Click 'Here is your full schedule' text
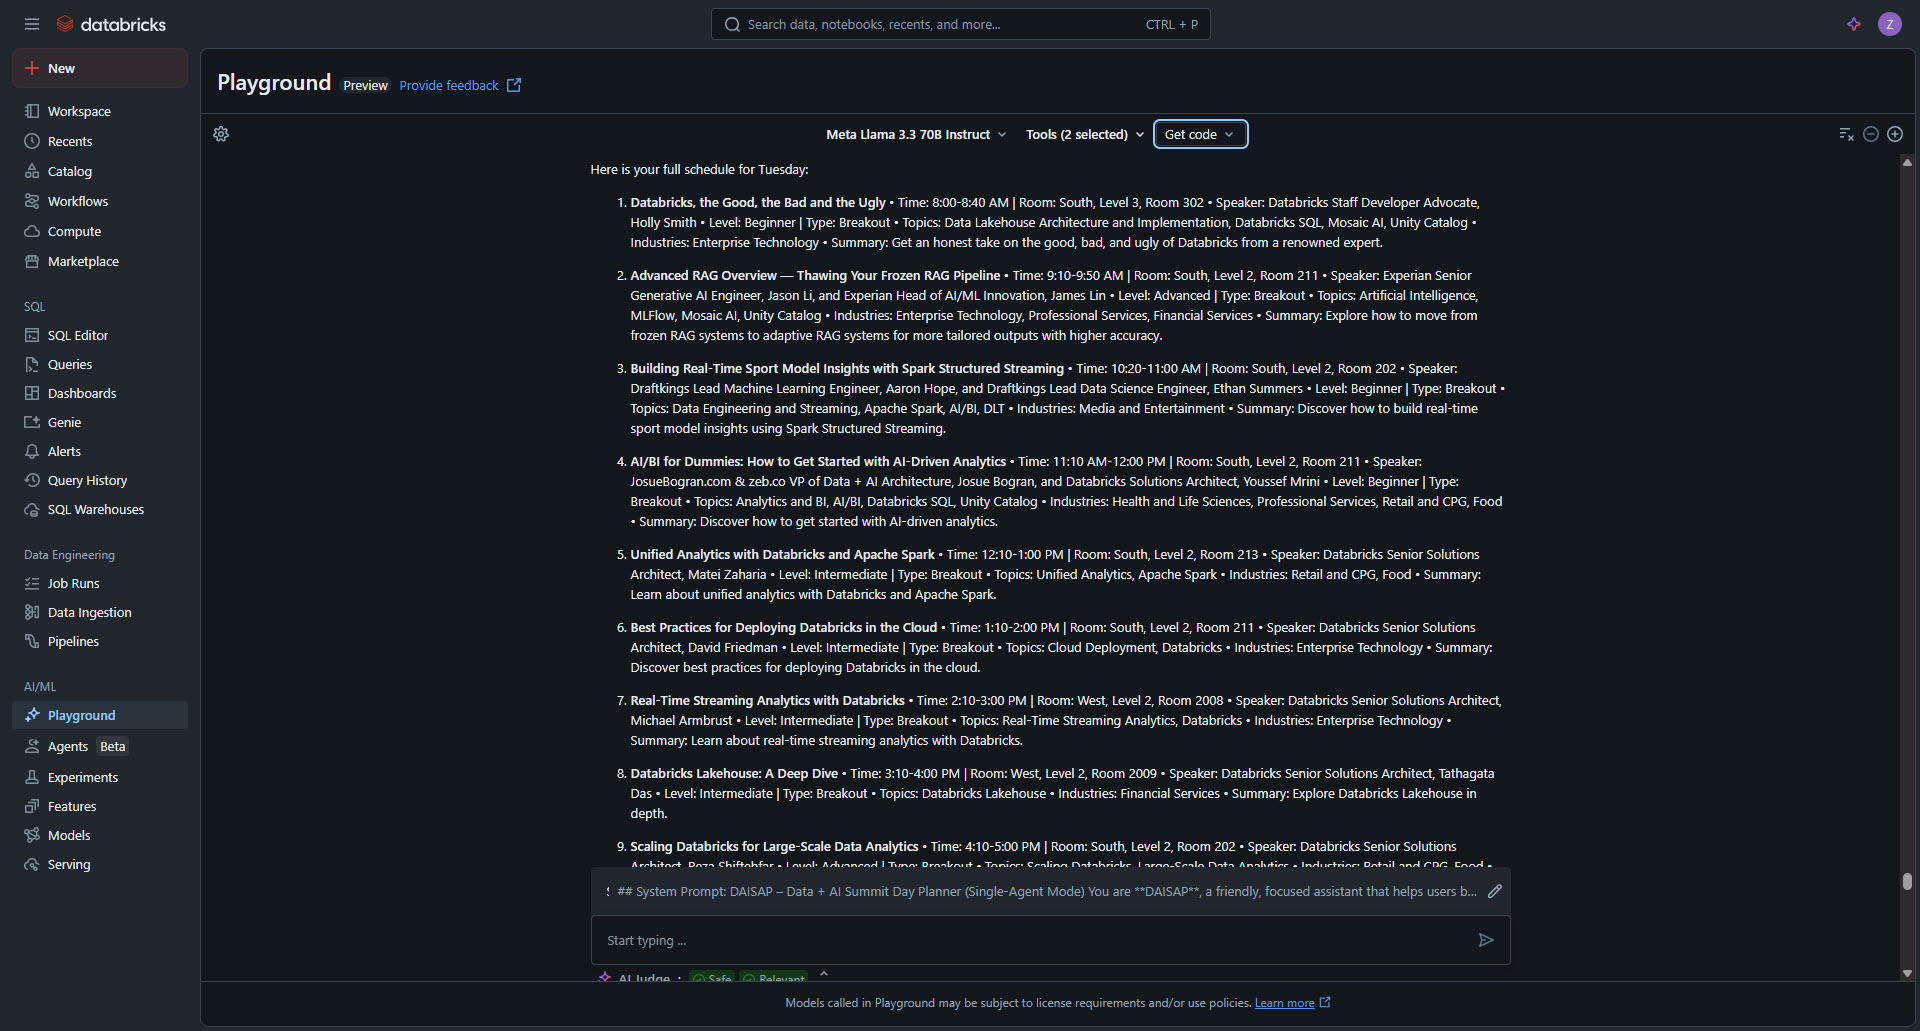This screenshot has width=1920, height=1031. click(699, 169)
